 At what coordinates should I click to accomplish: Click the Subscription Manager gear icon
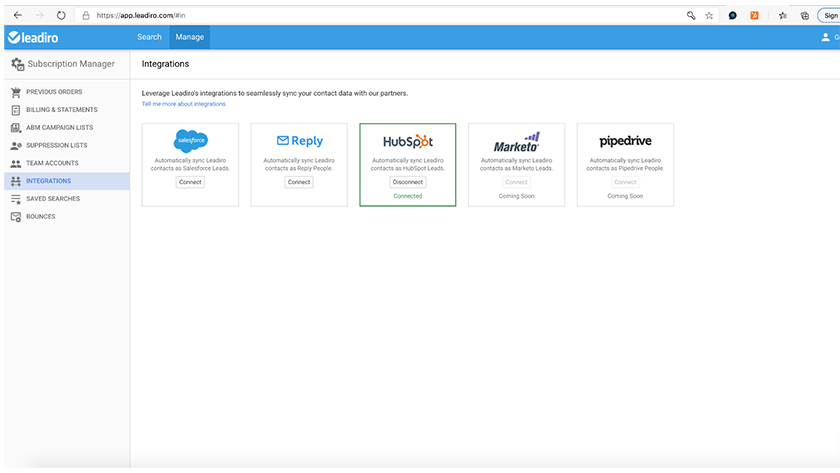(x=18, y=64)
